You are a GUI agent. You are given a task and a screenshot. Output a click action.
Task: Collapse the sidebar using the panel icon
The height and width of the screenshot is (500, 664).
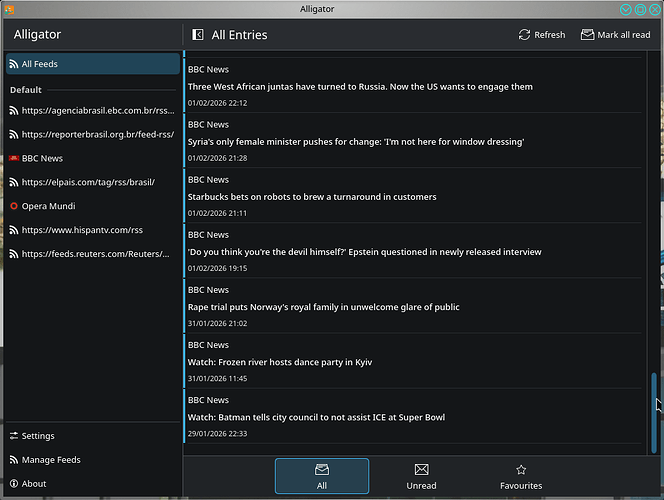pyautogui.click(x=198, y=35)
